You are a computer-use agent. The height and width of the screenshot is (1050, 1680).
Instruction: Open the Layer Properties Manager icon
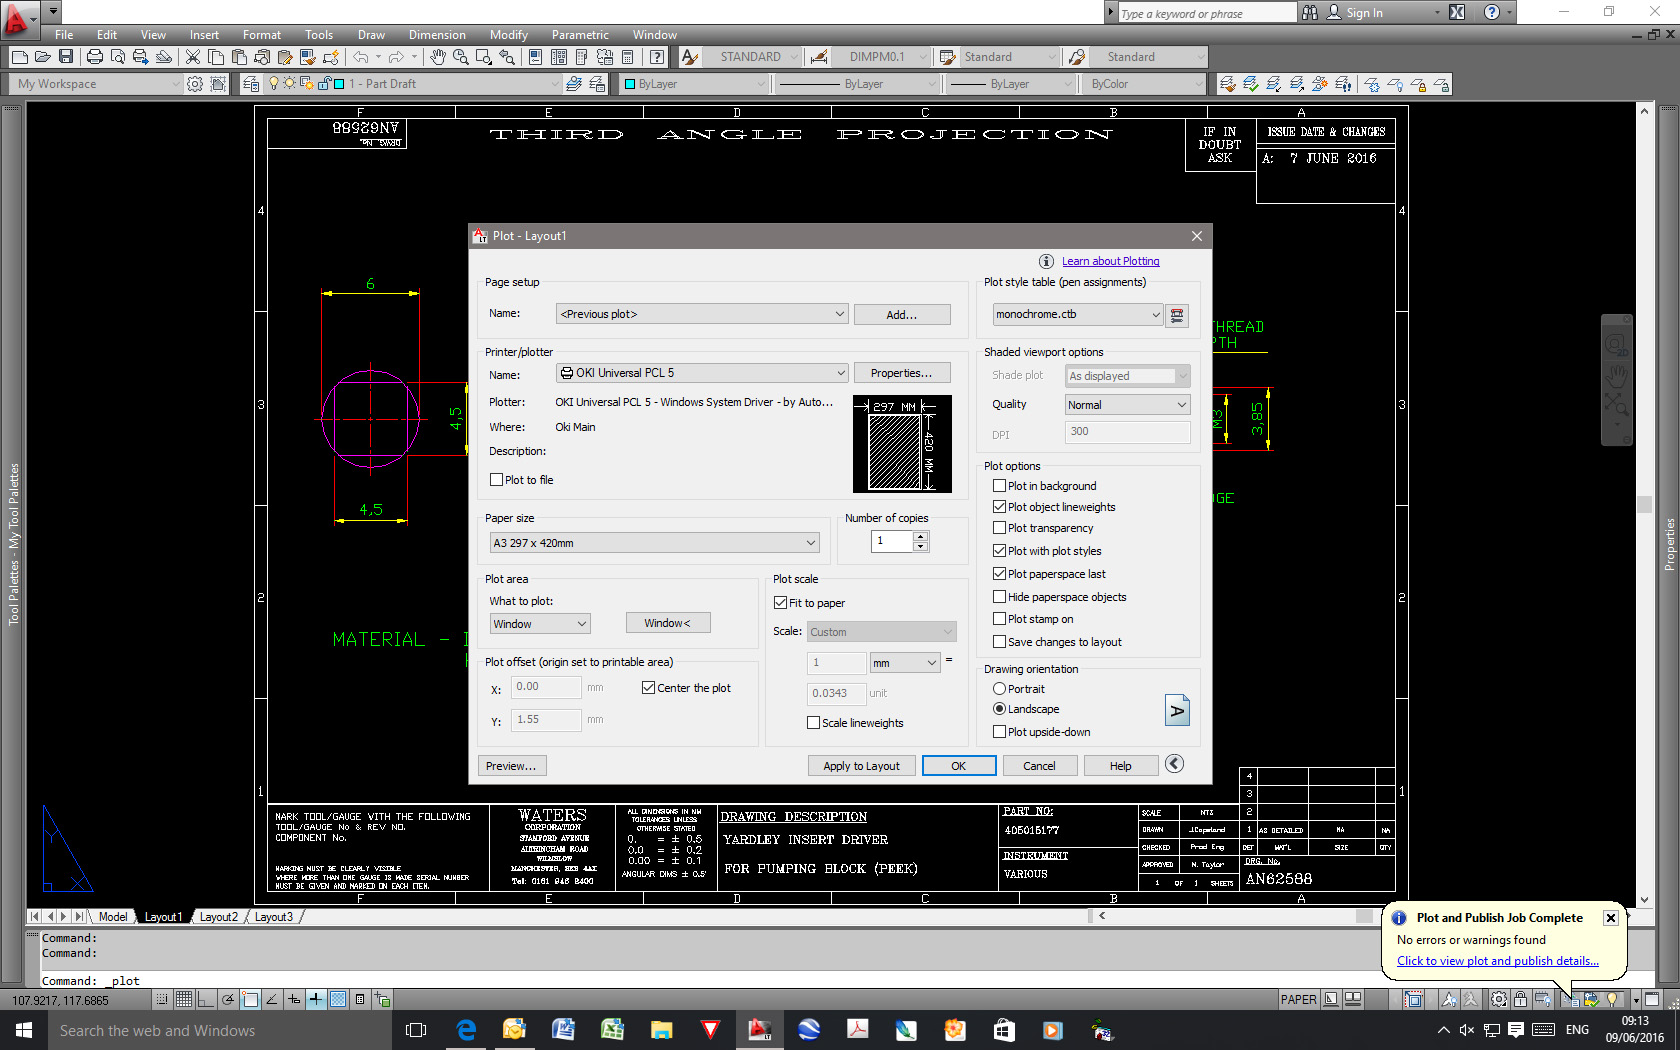click(x=250, y=84)
